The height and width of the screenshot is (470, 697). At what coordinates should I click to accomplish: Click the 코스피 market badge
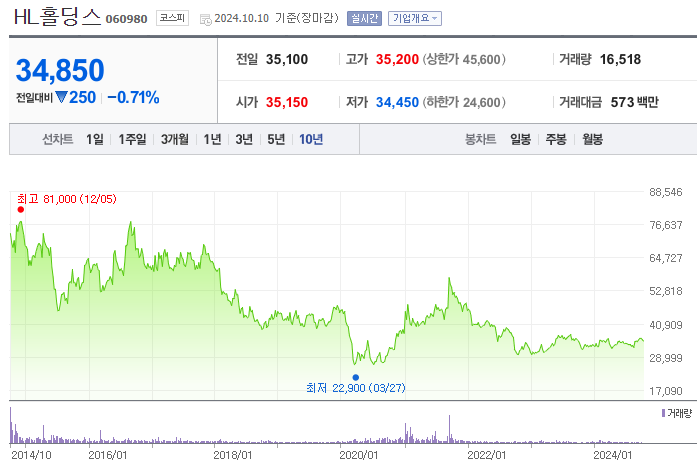click(x=172, y=18)
